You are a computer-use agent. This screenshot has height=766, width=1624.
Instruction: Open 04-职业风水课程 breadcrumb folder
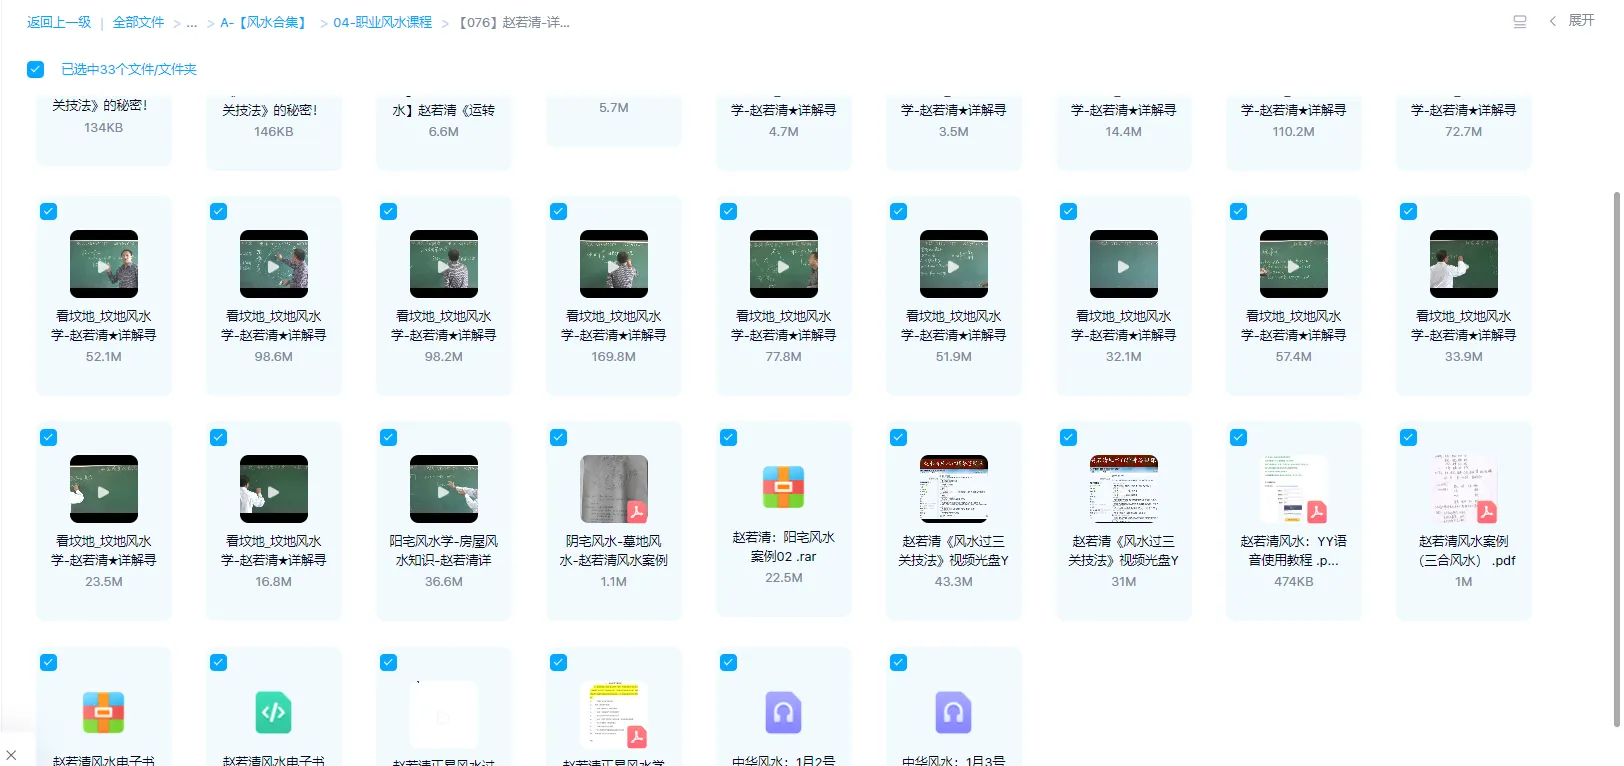383,22
